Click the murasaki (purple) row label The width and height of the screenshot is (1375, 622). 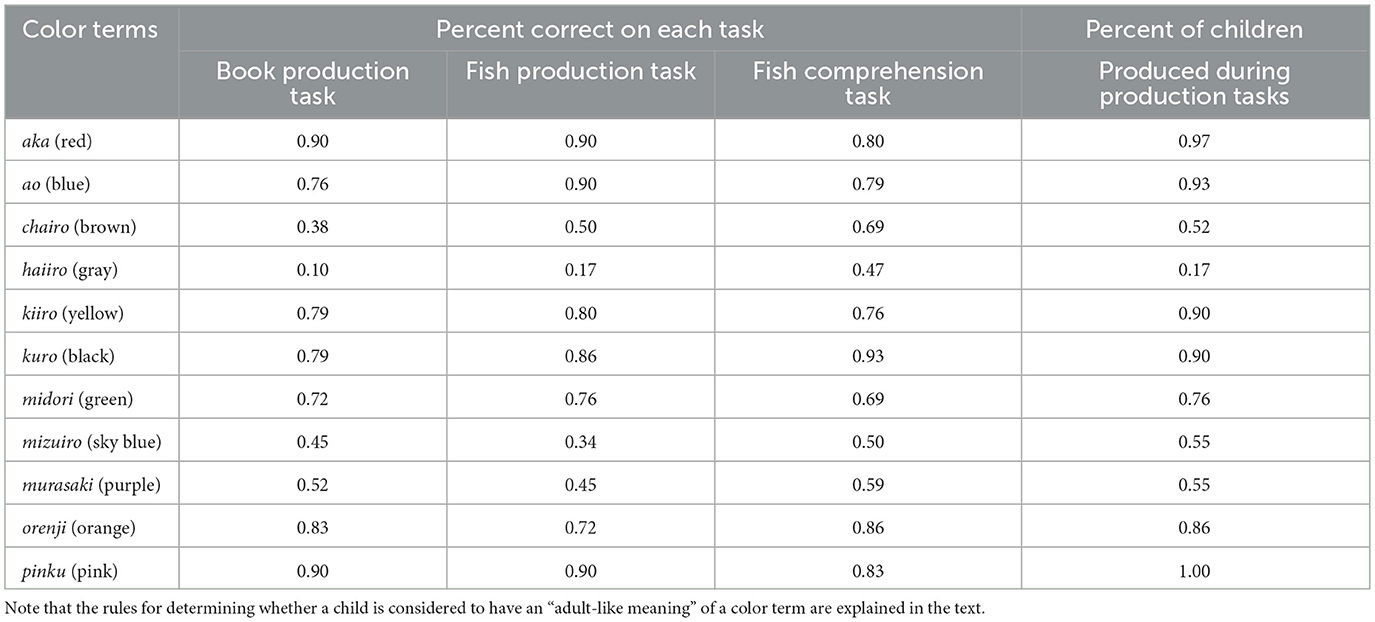pos(91,485)
